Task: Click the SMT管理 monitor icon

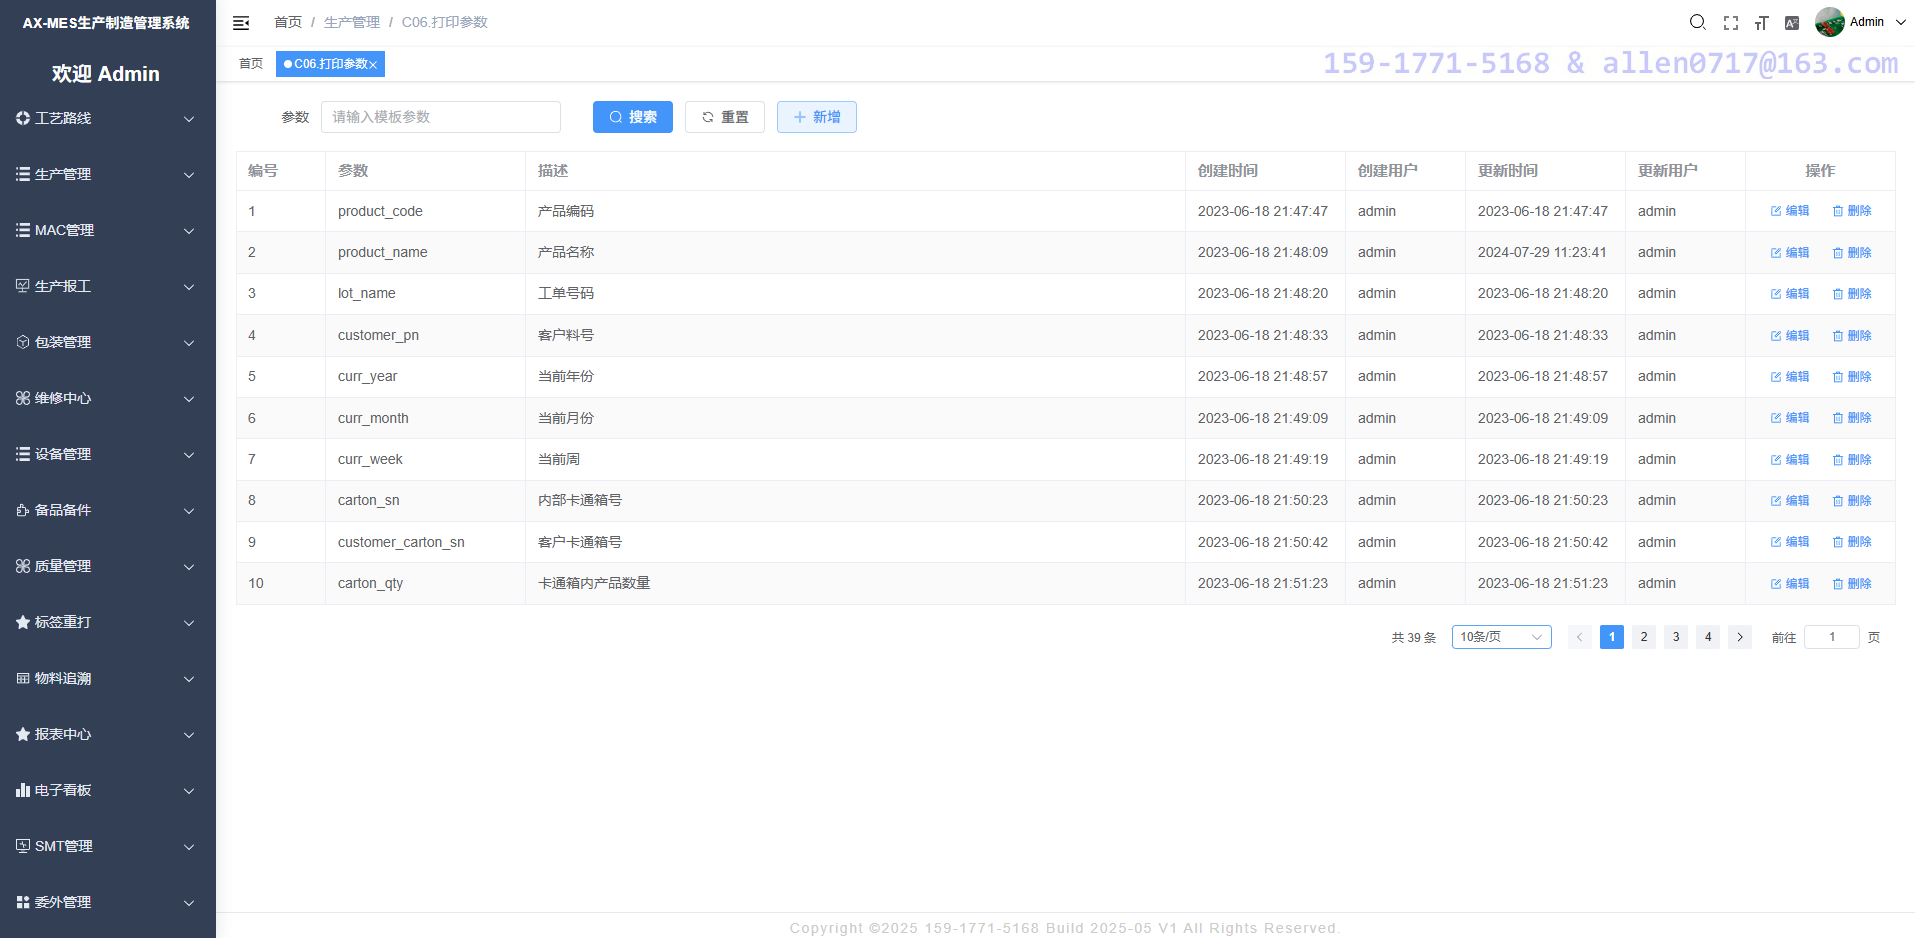Action: tap(23, 846)
